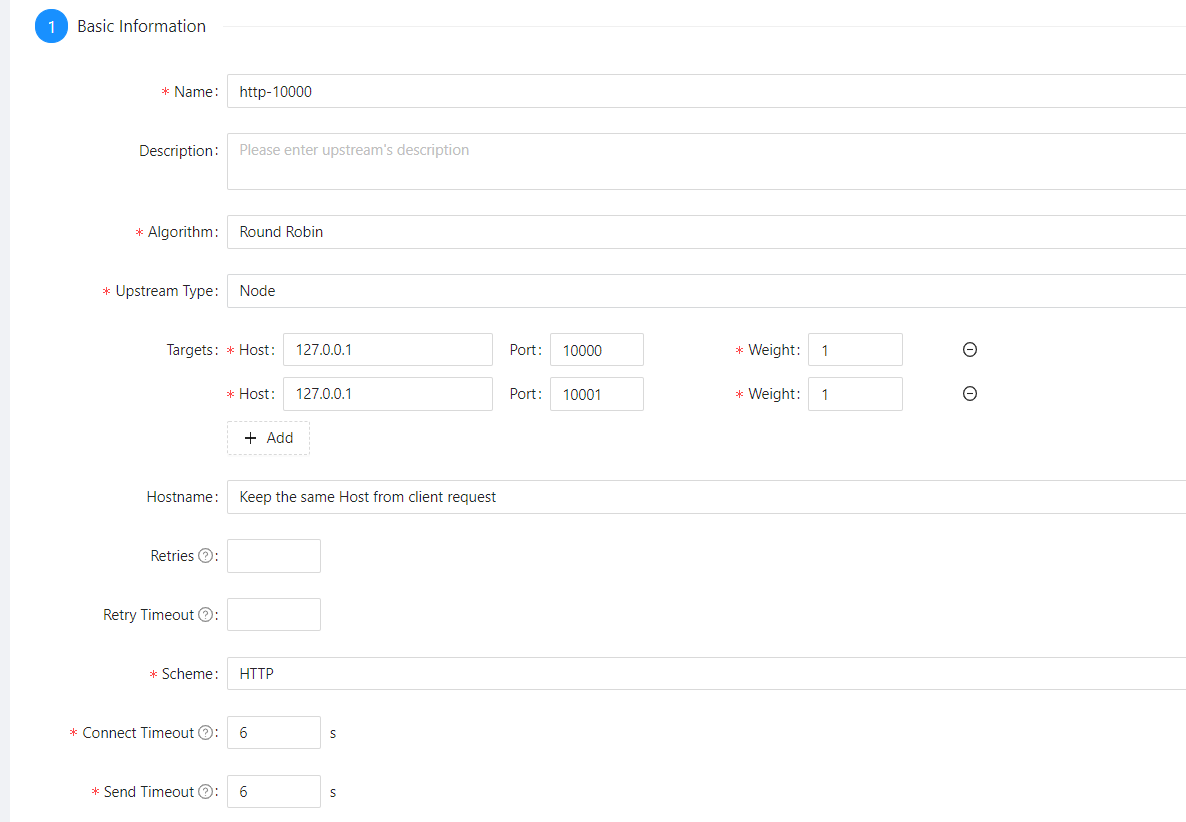Open the Algorithm dropdown showing Round Robin

coord(706,232)
